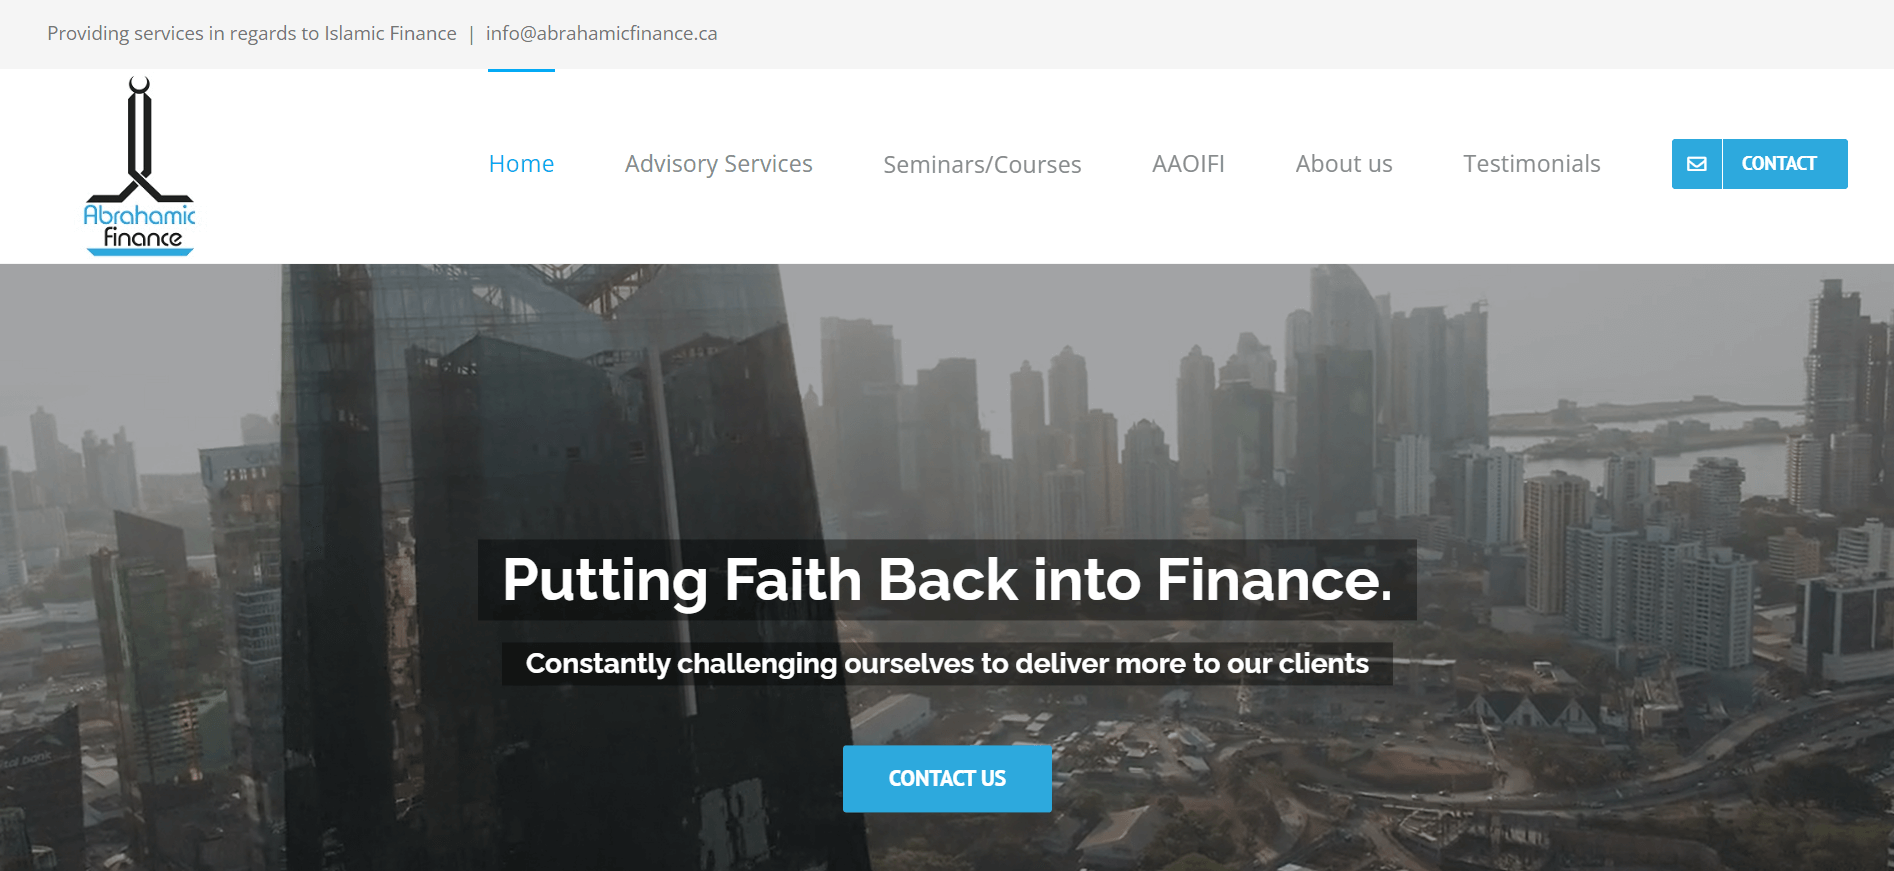This screenshot has width=1894, height=871.
Task: View the Testimonials page
Action: point(1532,164)
